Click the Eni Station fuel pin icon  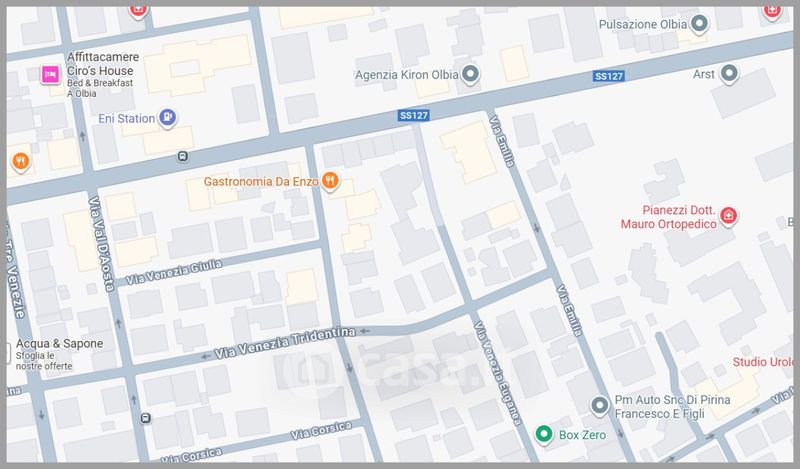[x=167, y=118]
